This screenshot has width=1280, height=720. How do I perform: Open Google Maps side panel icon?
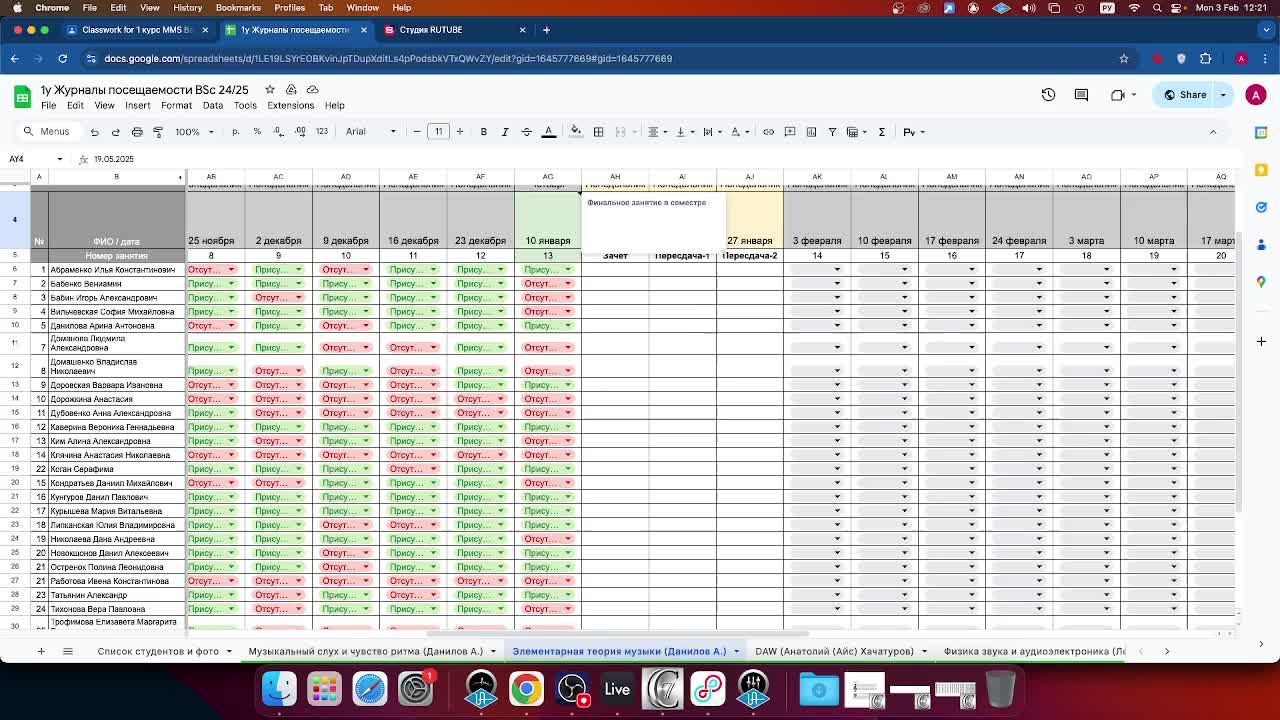coord(1262,282)
